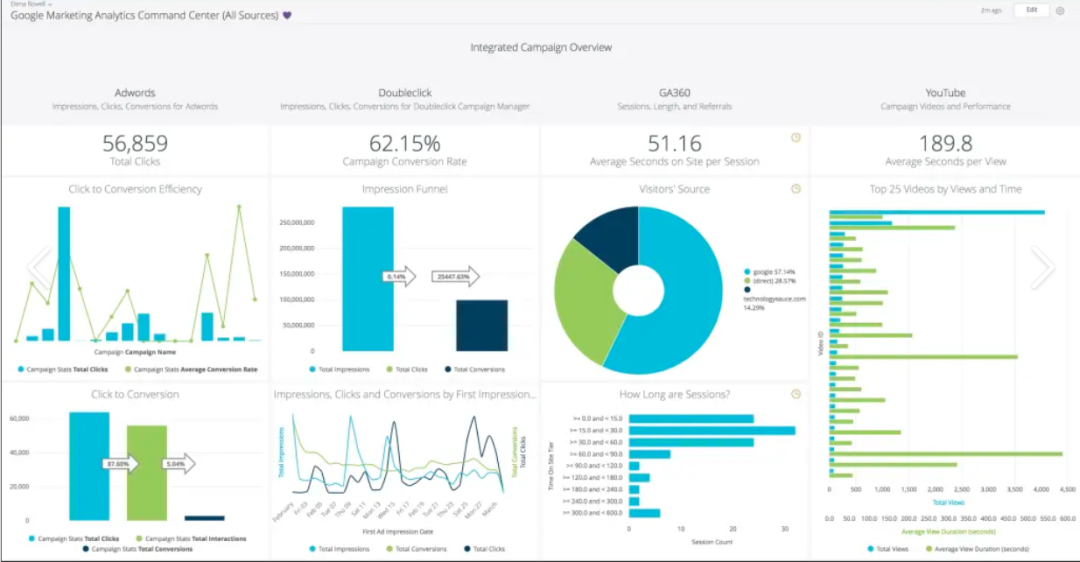The height and width of the screenshot is (562, 1080).
Task: Click the green Total Interactions bar
Action: point(147,473)
